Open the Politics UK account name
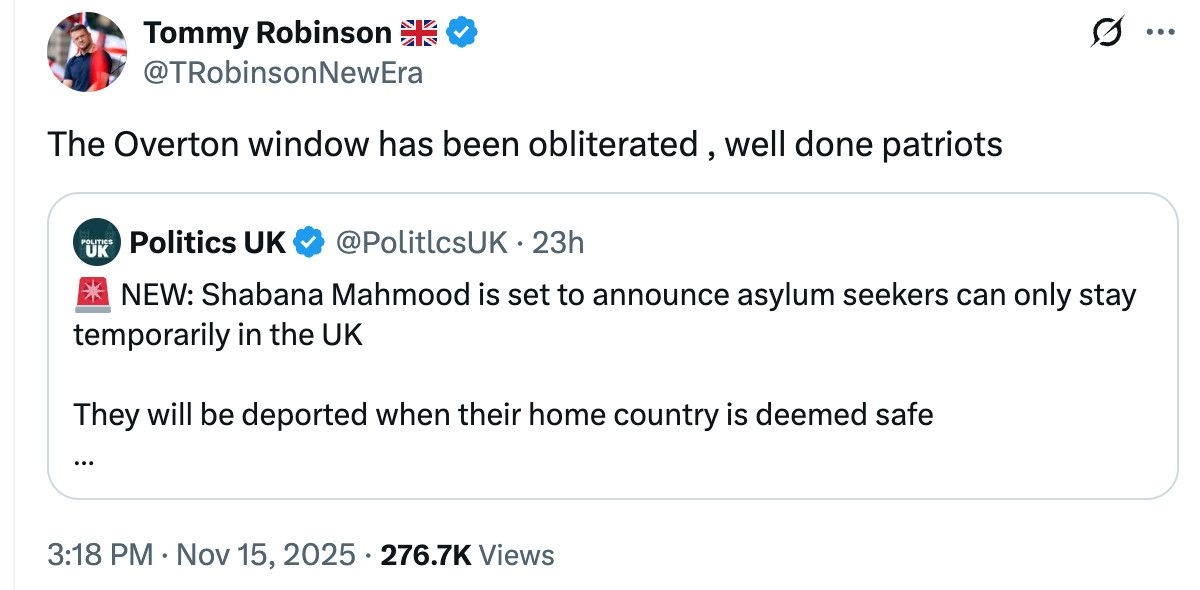The width and height of the screenshot is (1200, 590). (x=208, y=242)
